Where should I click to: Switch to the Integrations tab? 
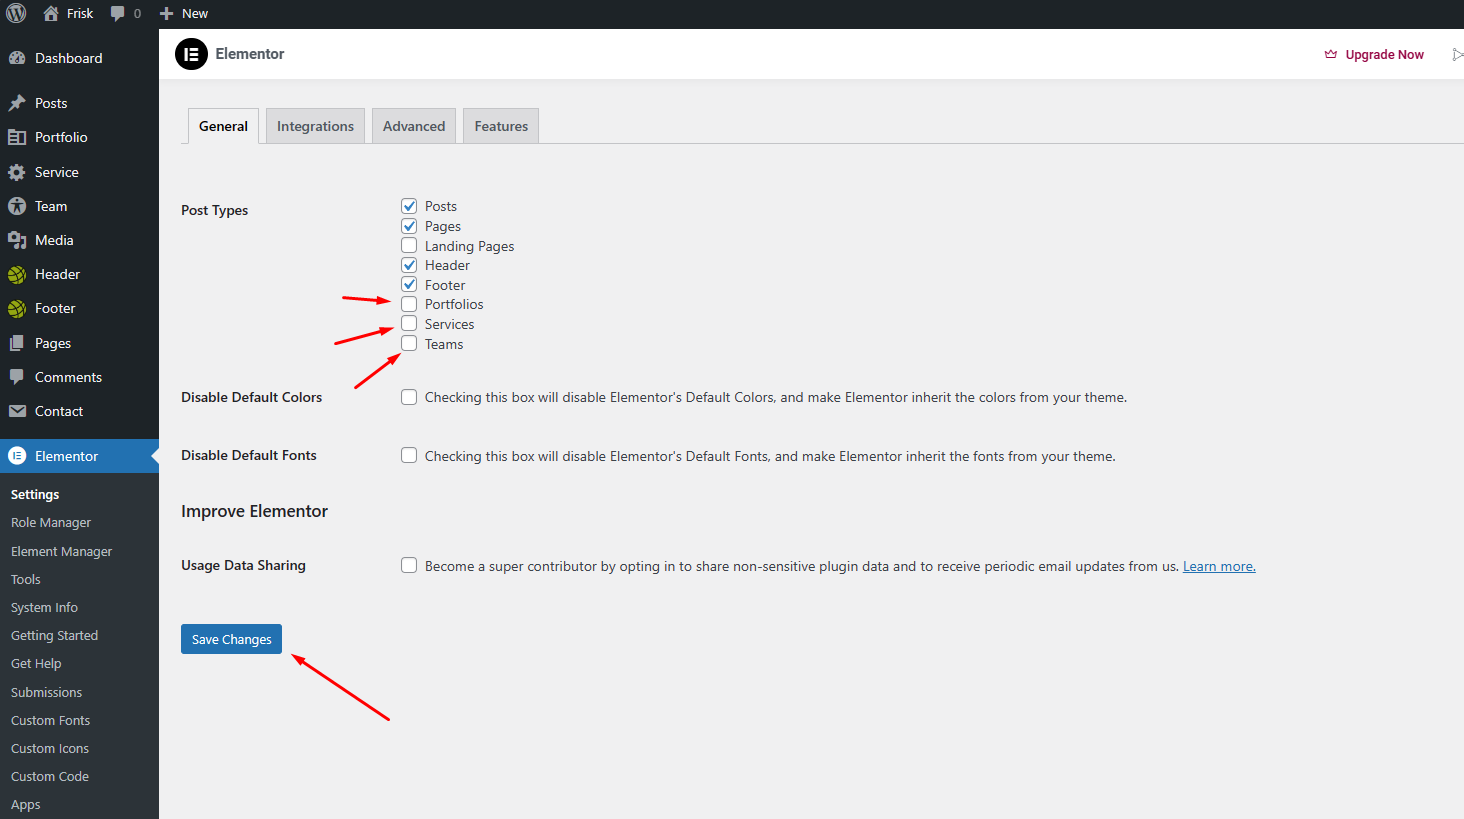315,126
